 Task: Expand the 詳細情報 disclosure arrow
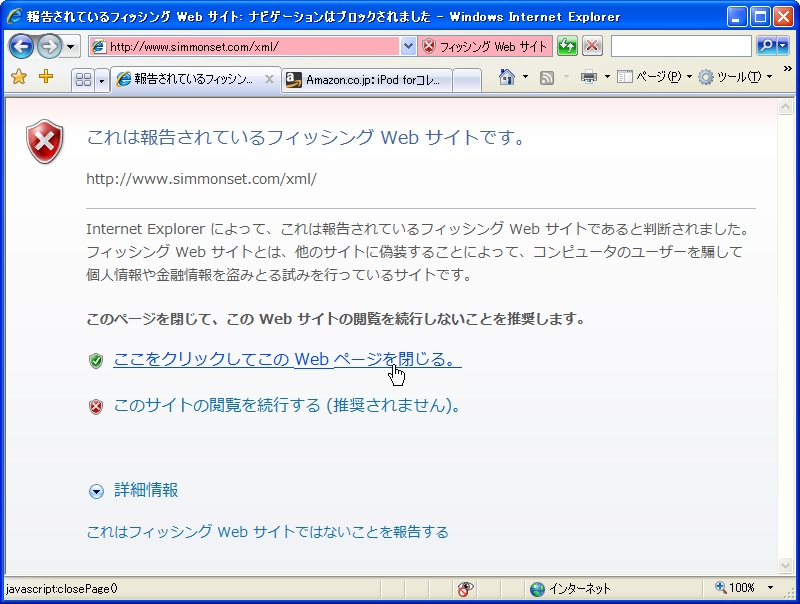click(96, 491)
